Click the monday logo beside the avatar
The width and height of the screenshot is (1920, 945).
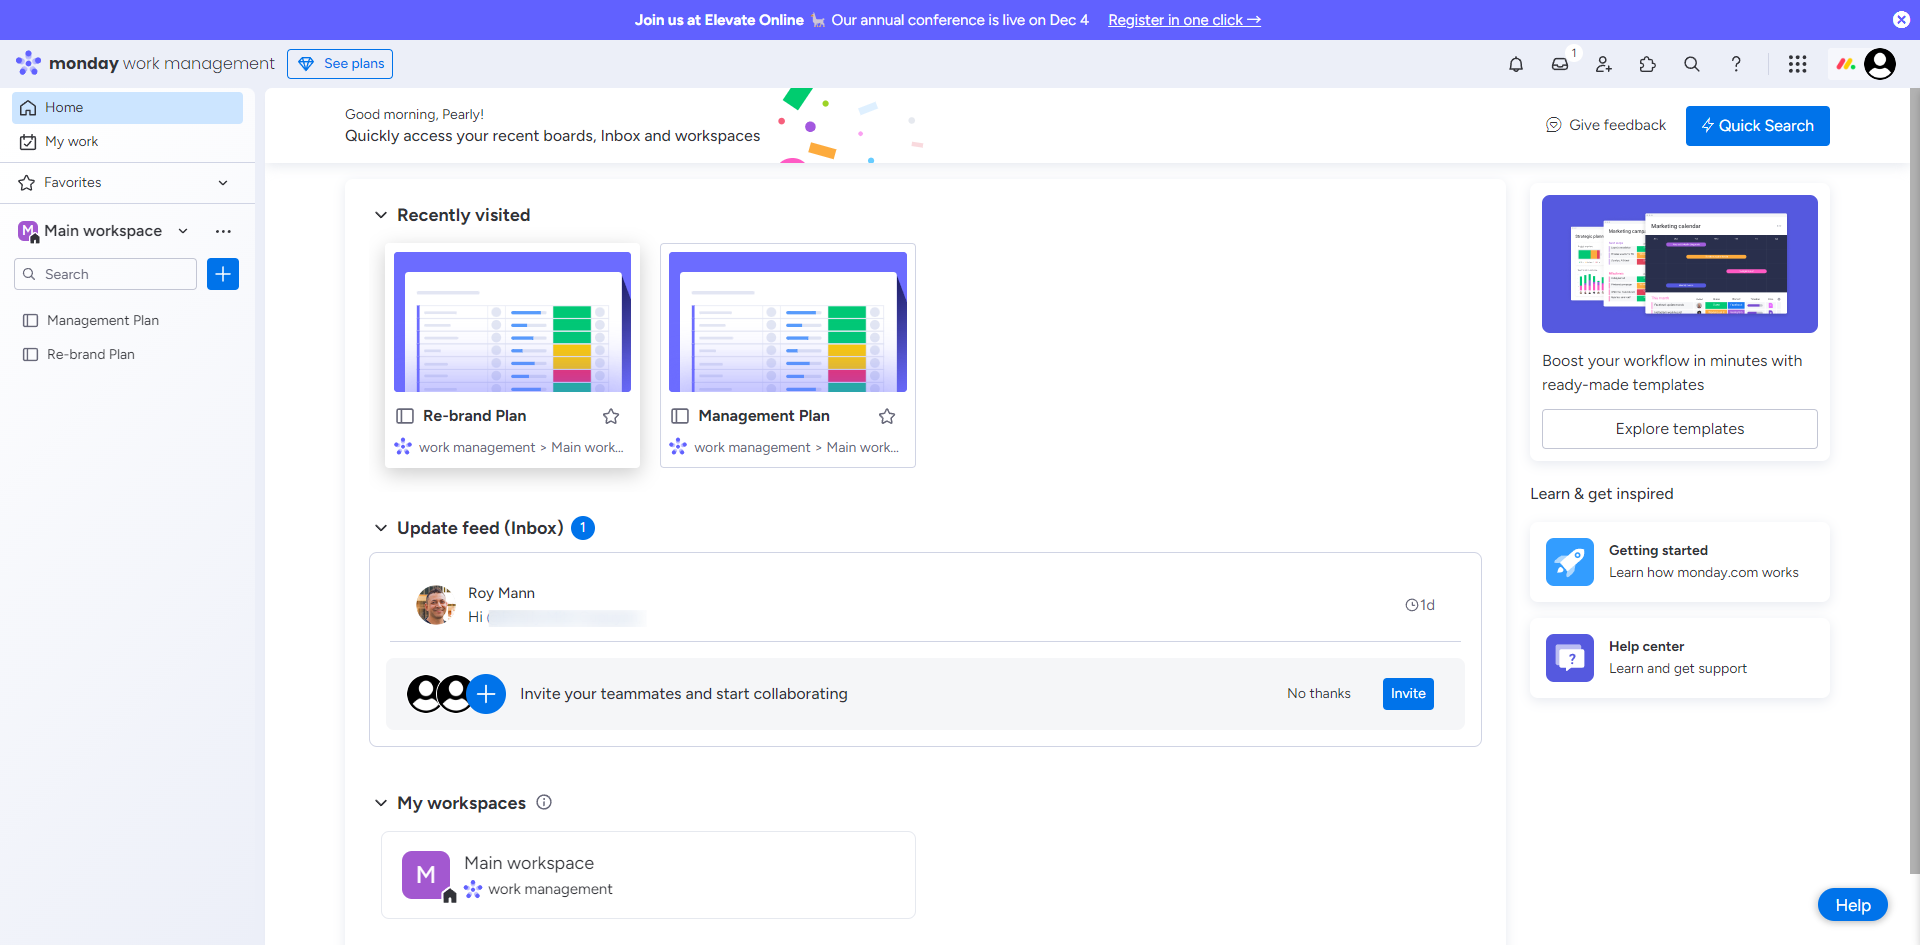coord(1846,64)
